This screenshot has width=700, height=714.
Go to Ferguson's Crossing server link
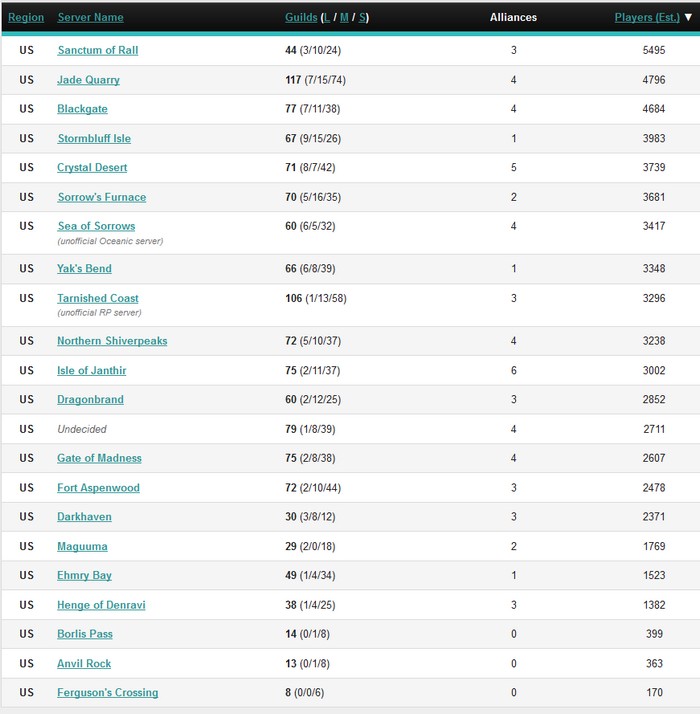pyautogui.click(x=107, y=692)
